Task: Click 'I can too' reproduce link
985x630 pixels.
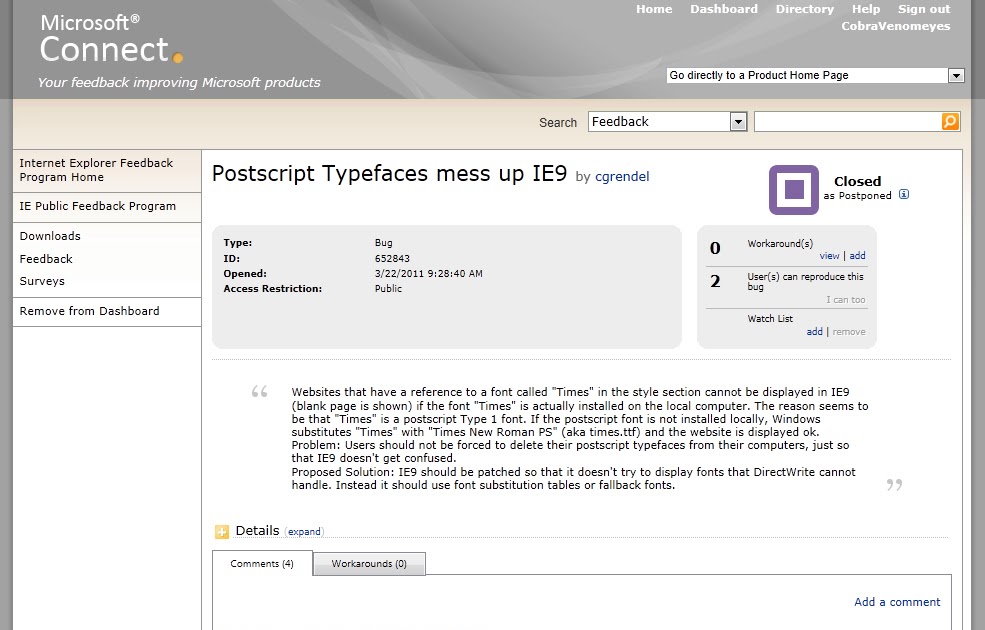Action: (x=846, y=300)
